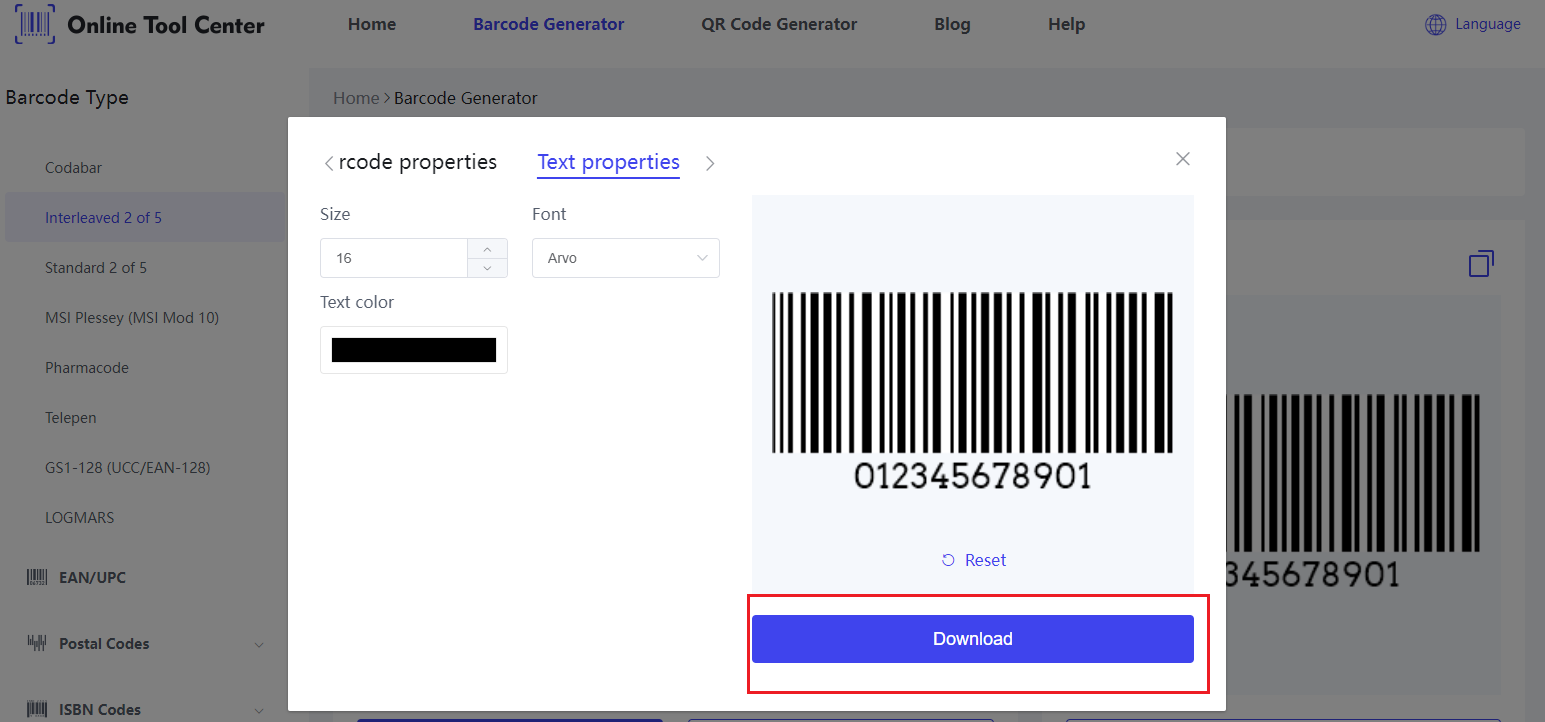Click the Barcode Generator breadcrumb text

pyautogui.click(x=466, y=98)
